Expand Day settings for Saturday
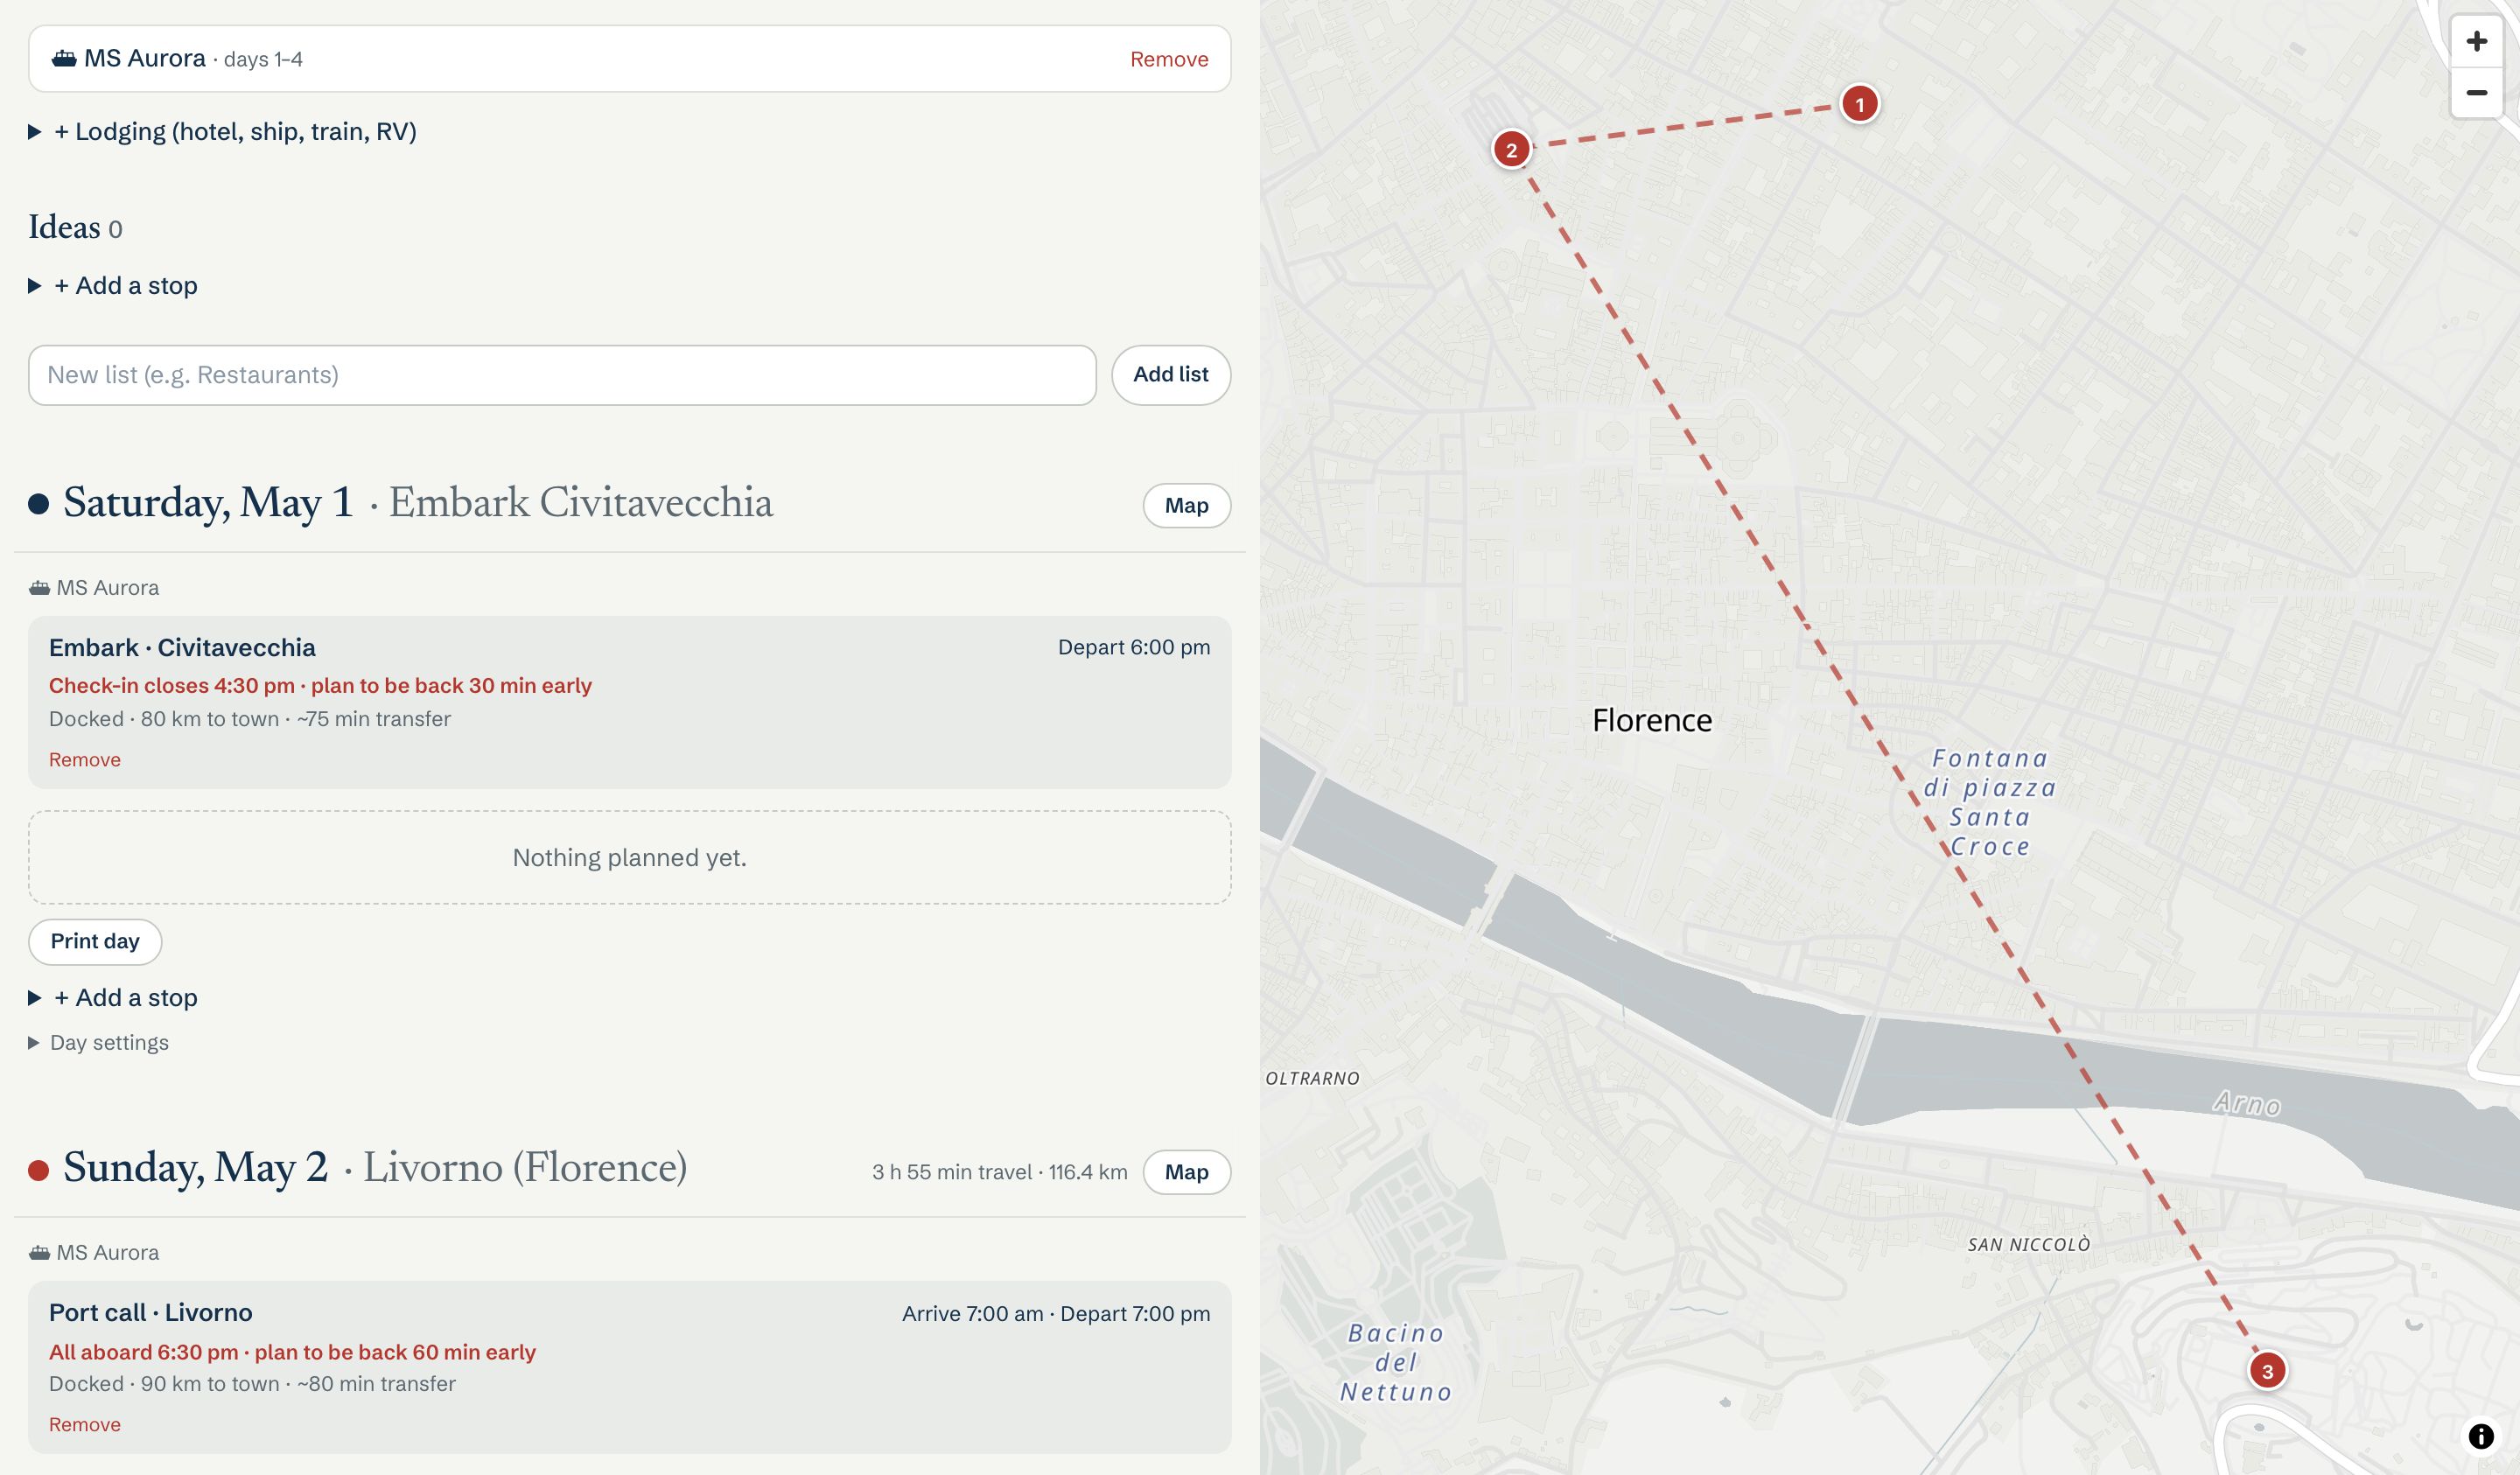 click(98, 1042)
